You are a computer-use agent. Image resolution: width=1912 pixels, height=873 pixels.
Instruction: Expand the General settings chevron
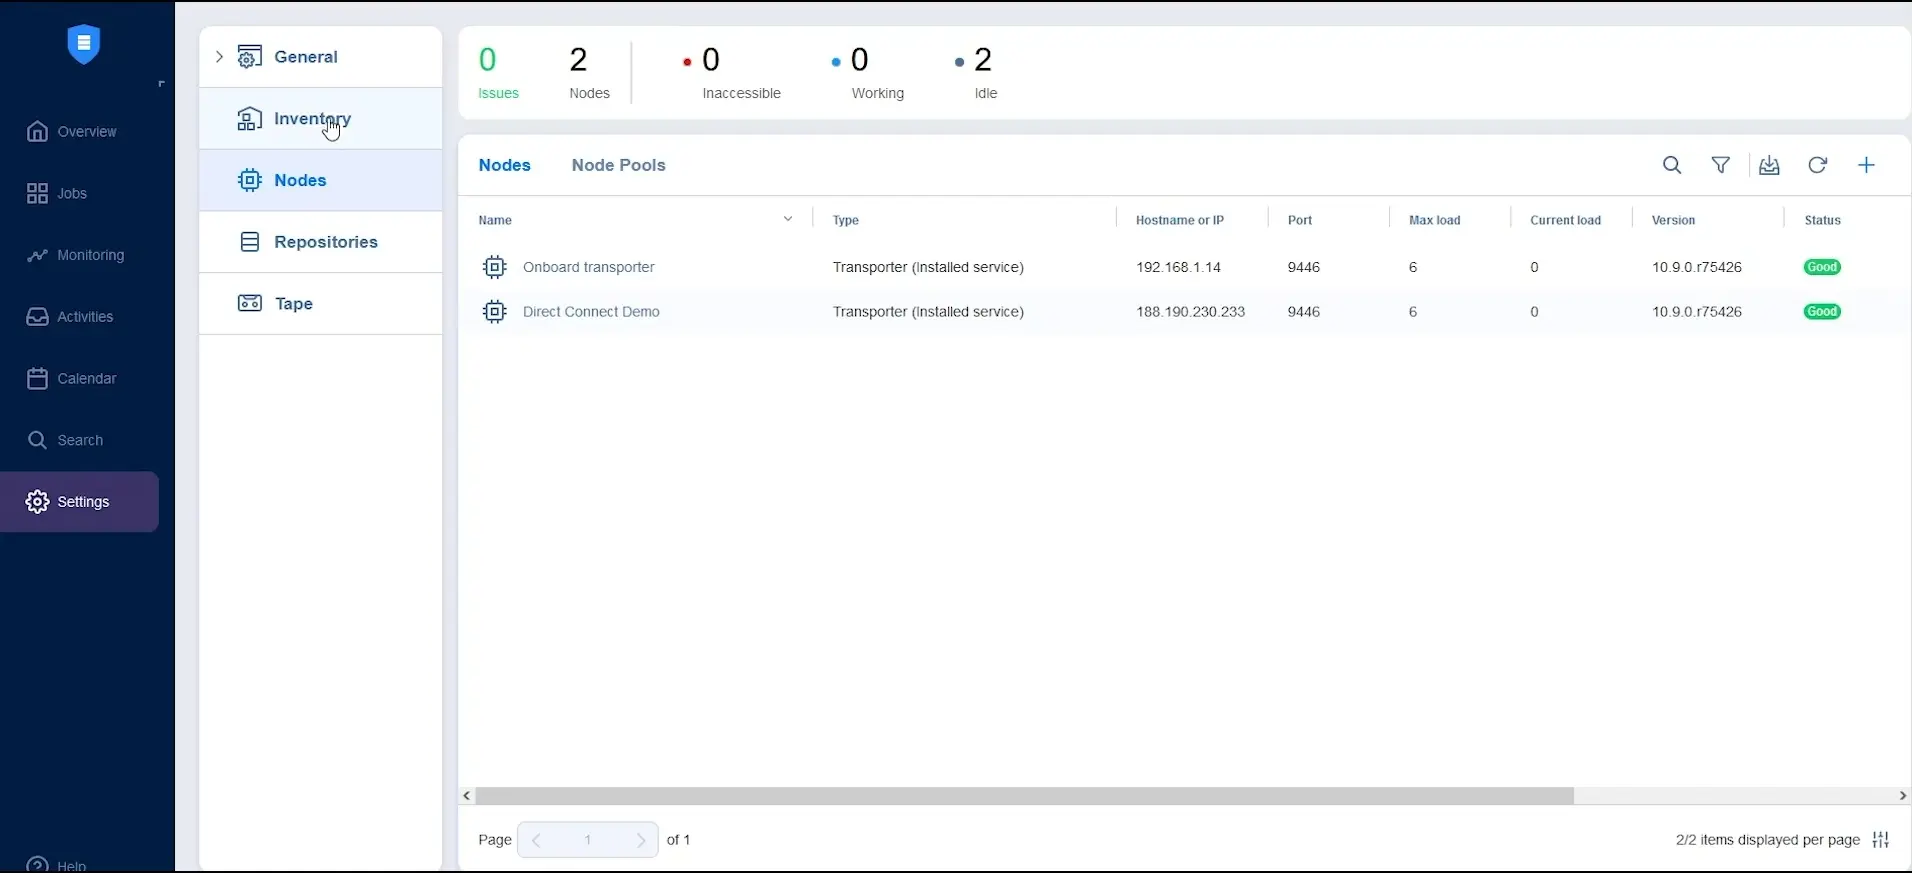(219, 57)
